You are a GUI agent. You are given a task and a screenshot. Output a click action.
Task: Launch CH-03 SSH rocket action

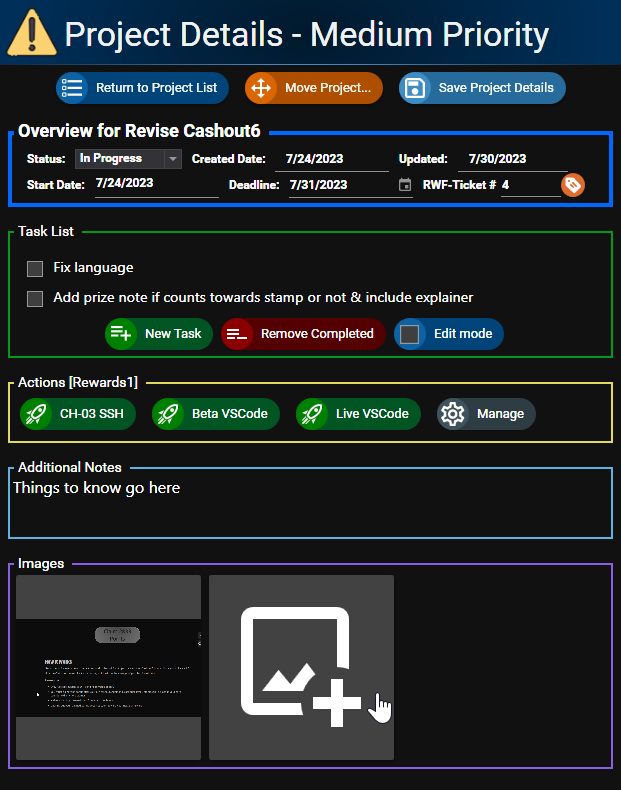78,414
